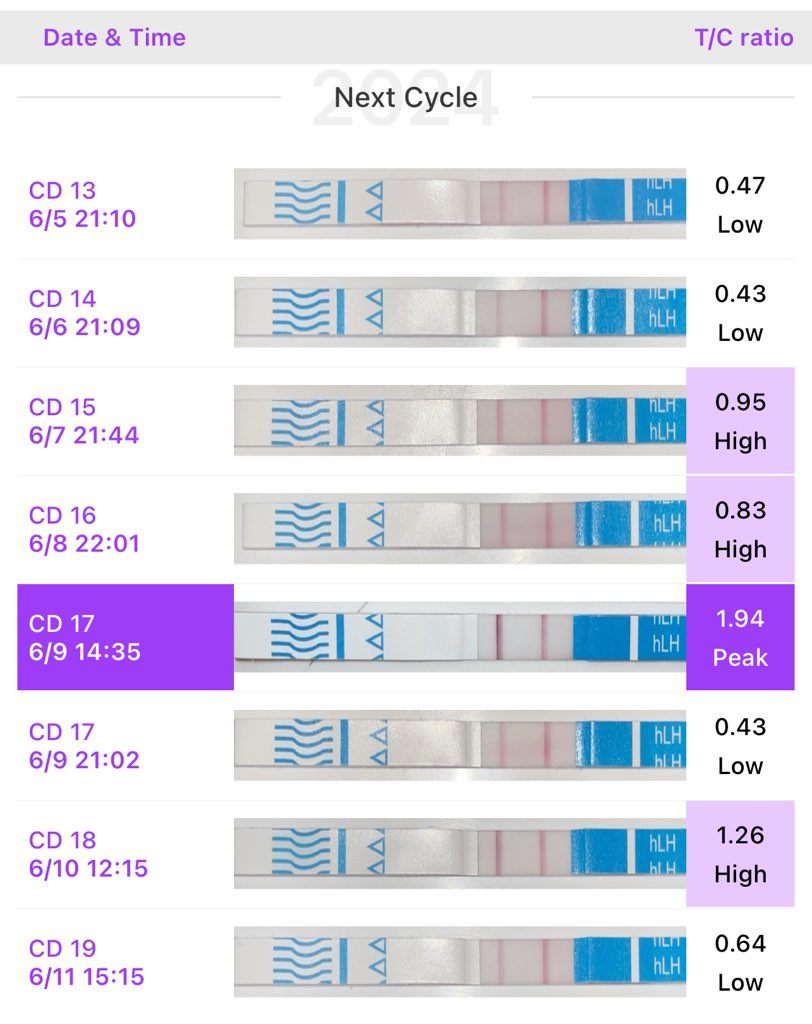The width and height of the screenshot is (812, 1024).
Task: Tap the Peak day strip image
Action: [460, 637]
